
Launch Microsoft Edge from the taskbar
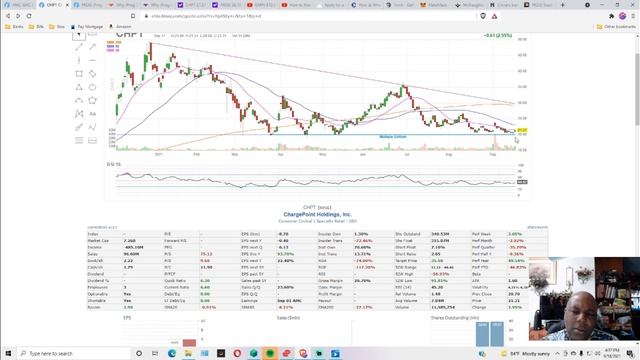pyautogui.click(x=172, y=353)
